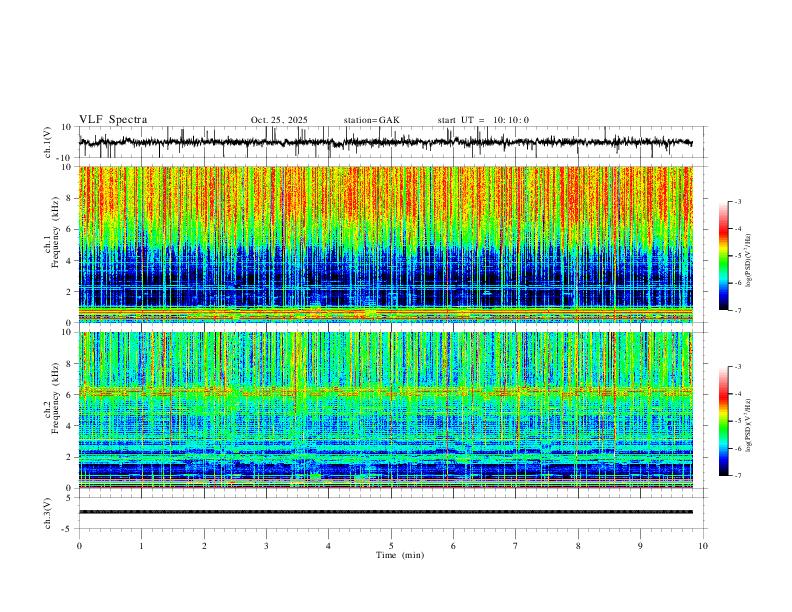The width and height of the screenshot is (792, 612).
Task: Click the "VLF Spectra" plot title
Action: [113, 120]
